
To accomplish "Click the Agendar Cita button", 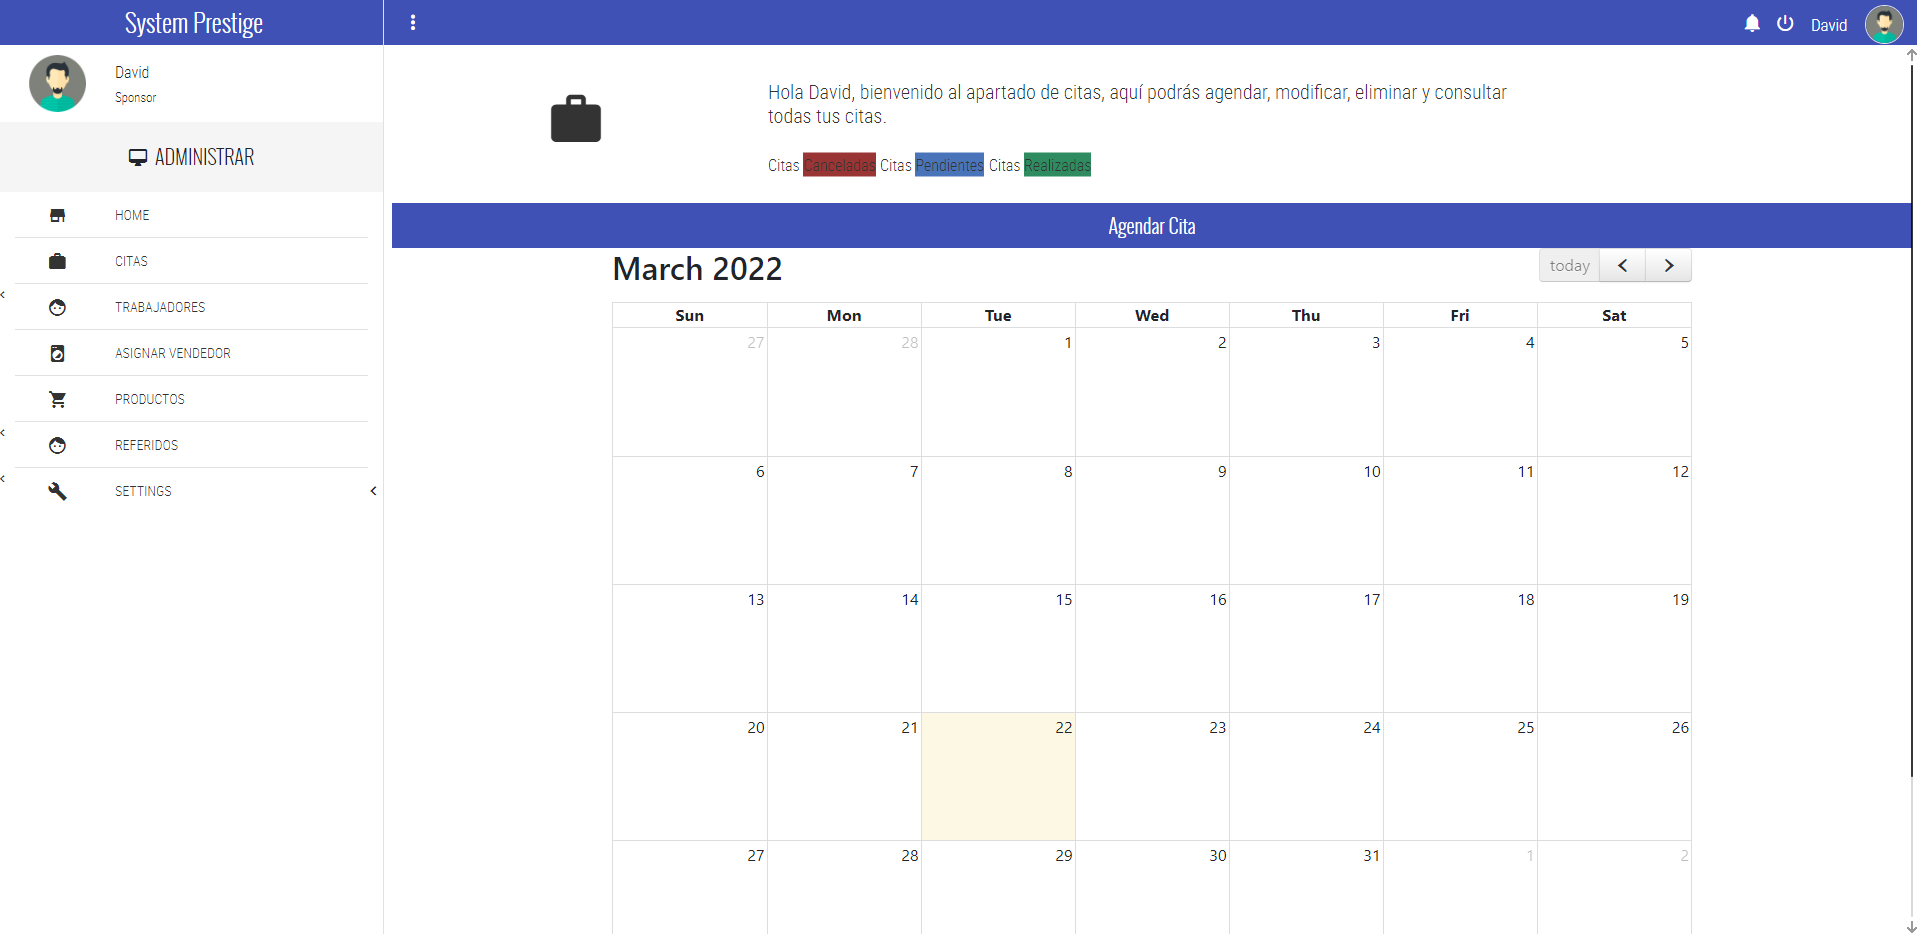I will pos(1151,226).
